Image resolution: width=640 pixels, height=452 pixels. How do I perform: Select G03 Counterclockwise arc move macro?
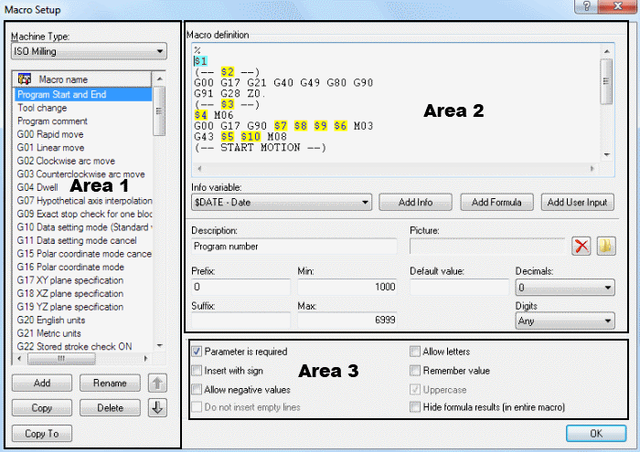pos(83,174)
